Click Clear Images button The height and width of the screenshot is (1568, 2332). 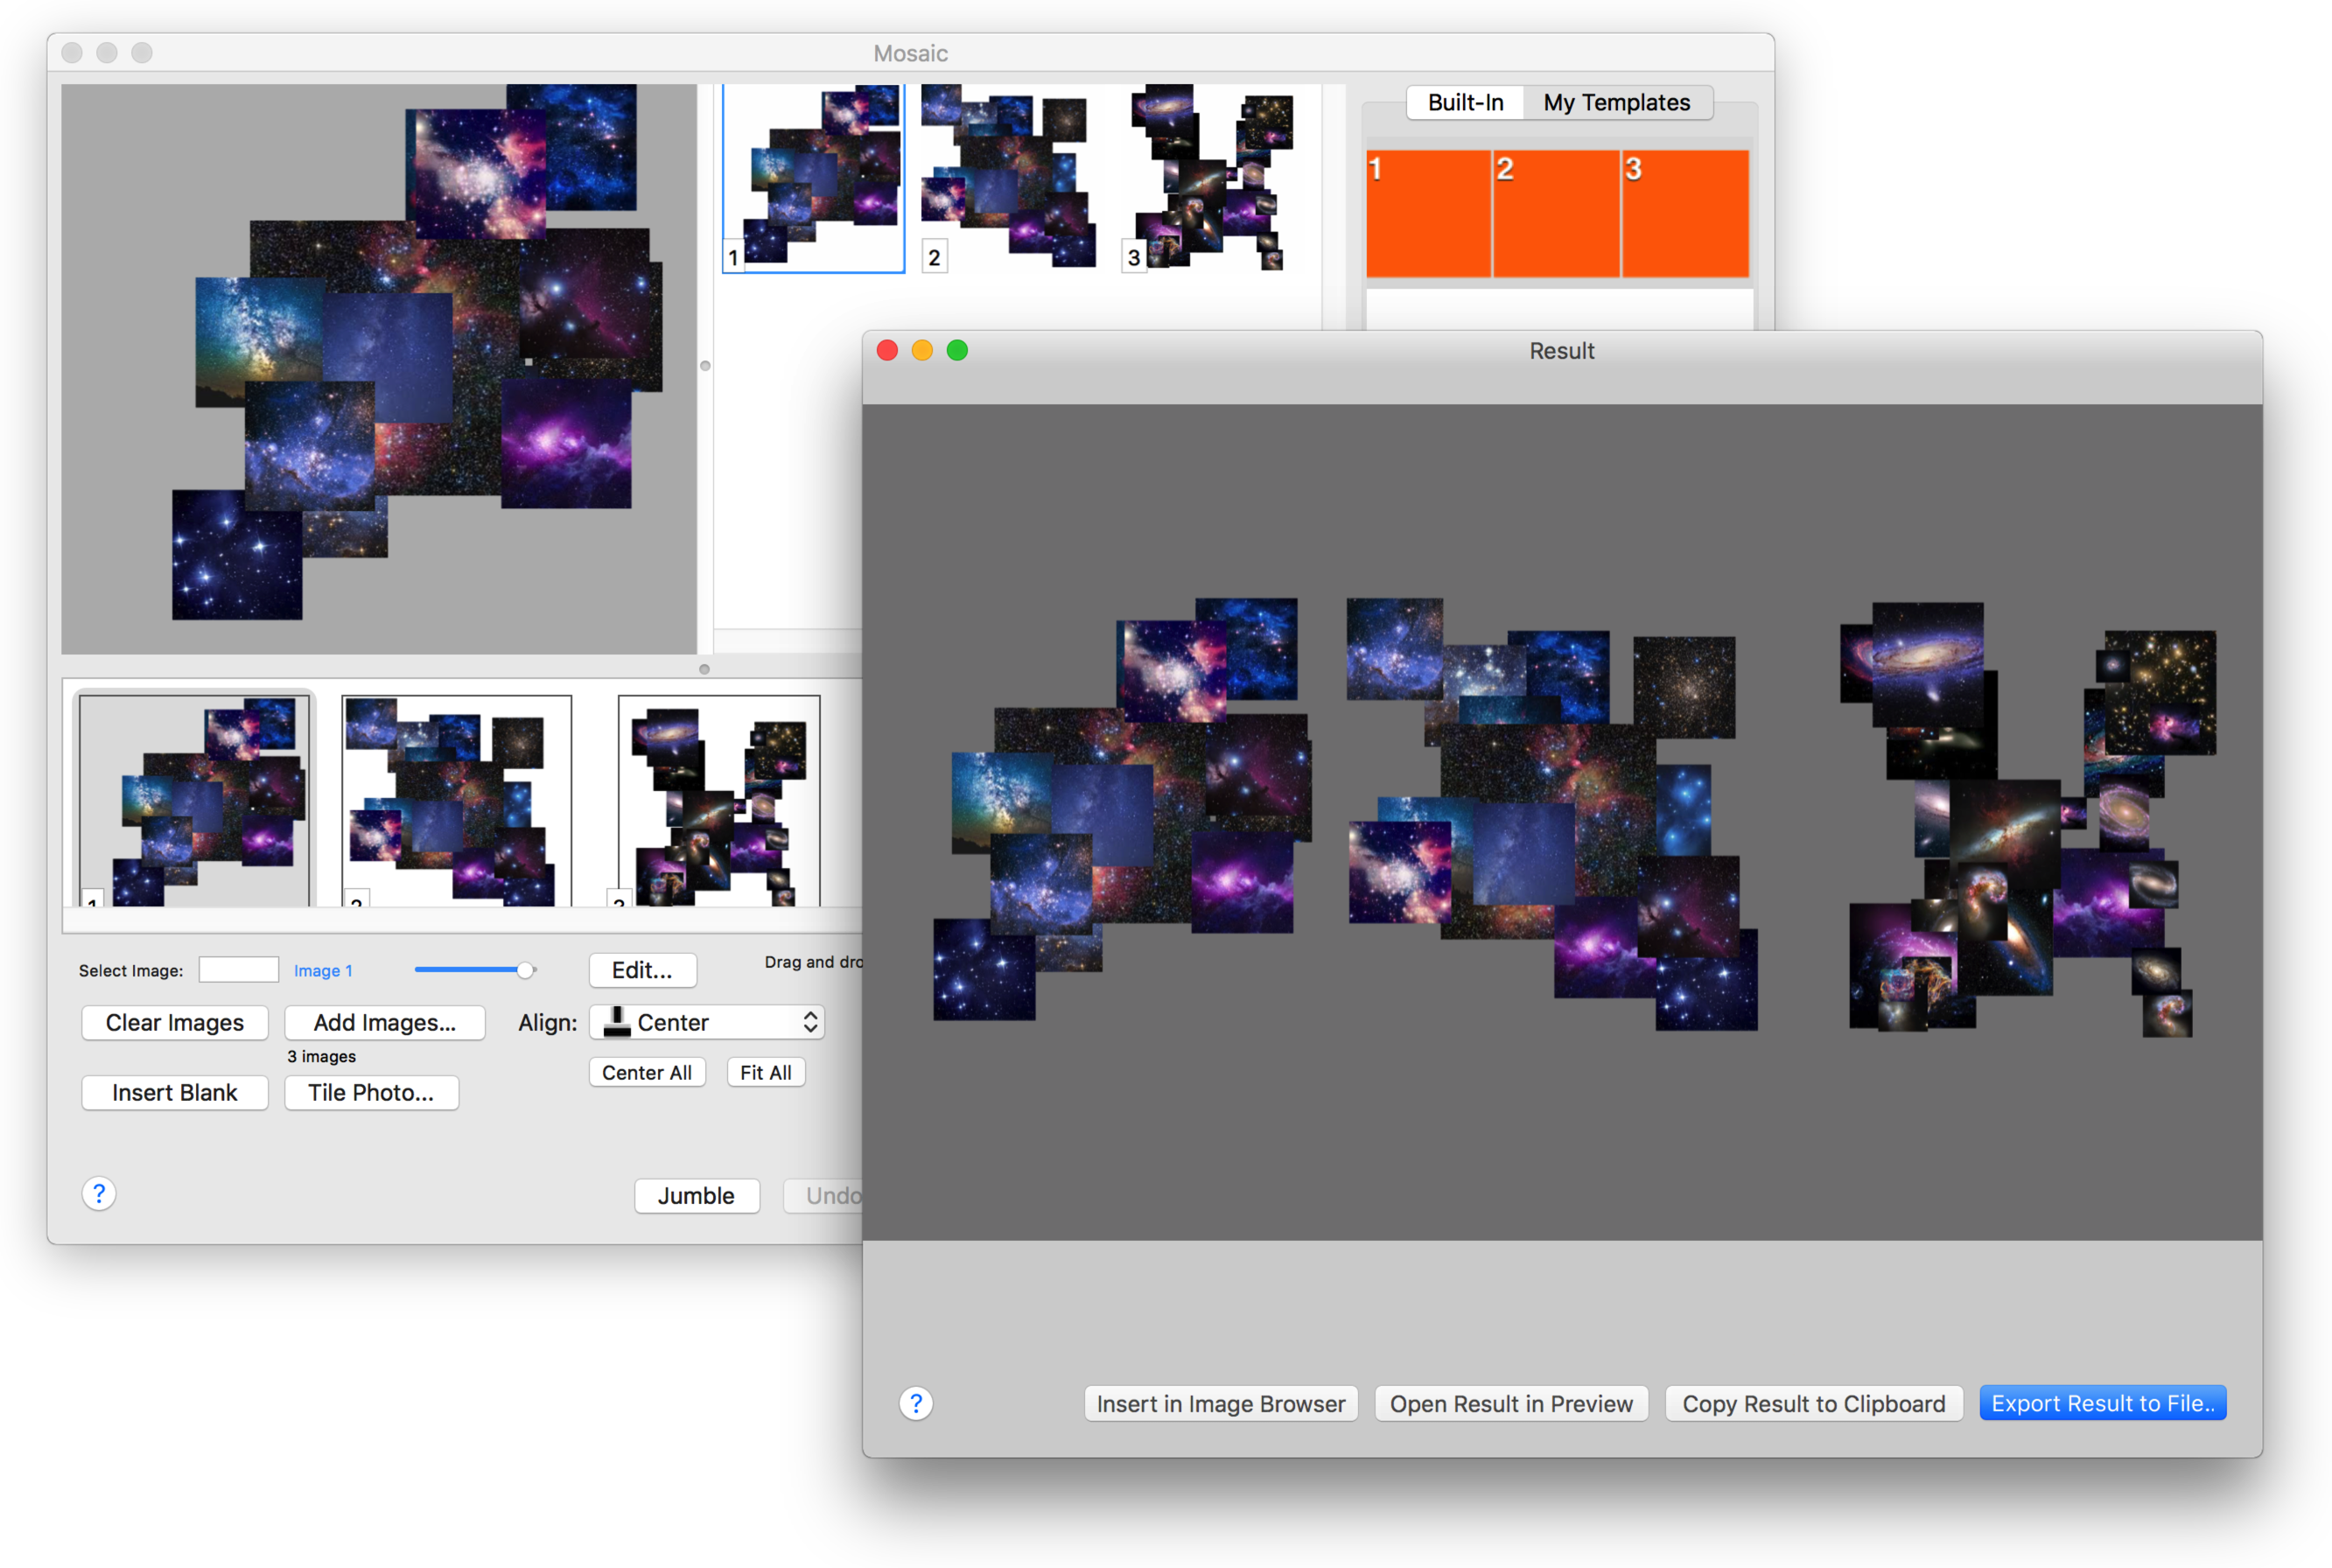tap(175, 1022)
